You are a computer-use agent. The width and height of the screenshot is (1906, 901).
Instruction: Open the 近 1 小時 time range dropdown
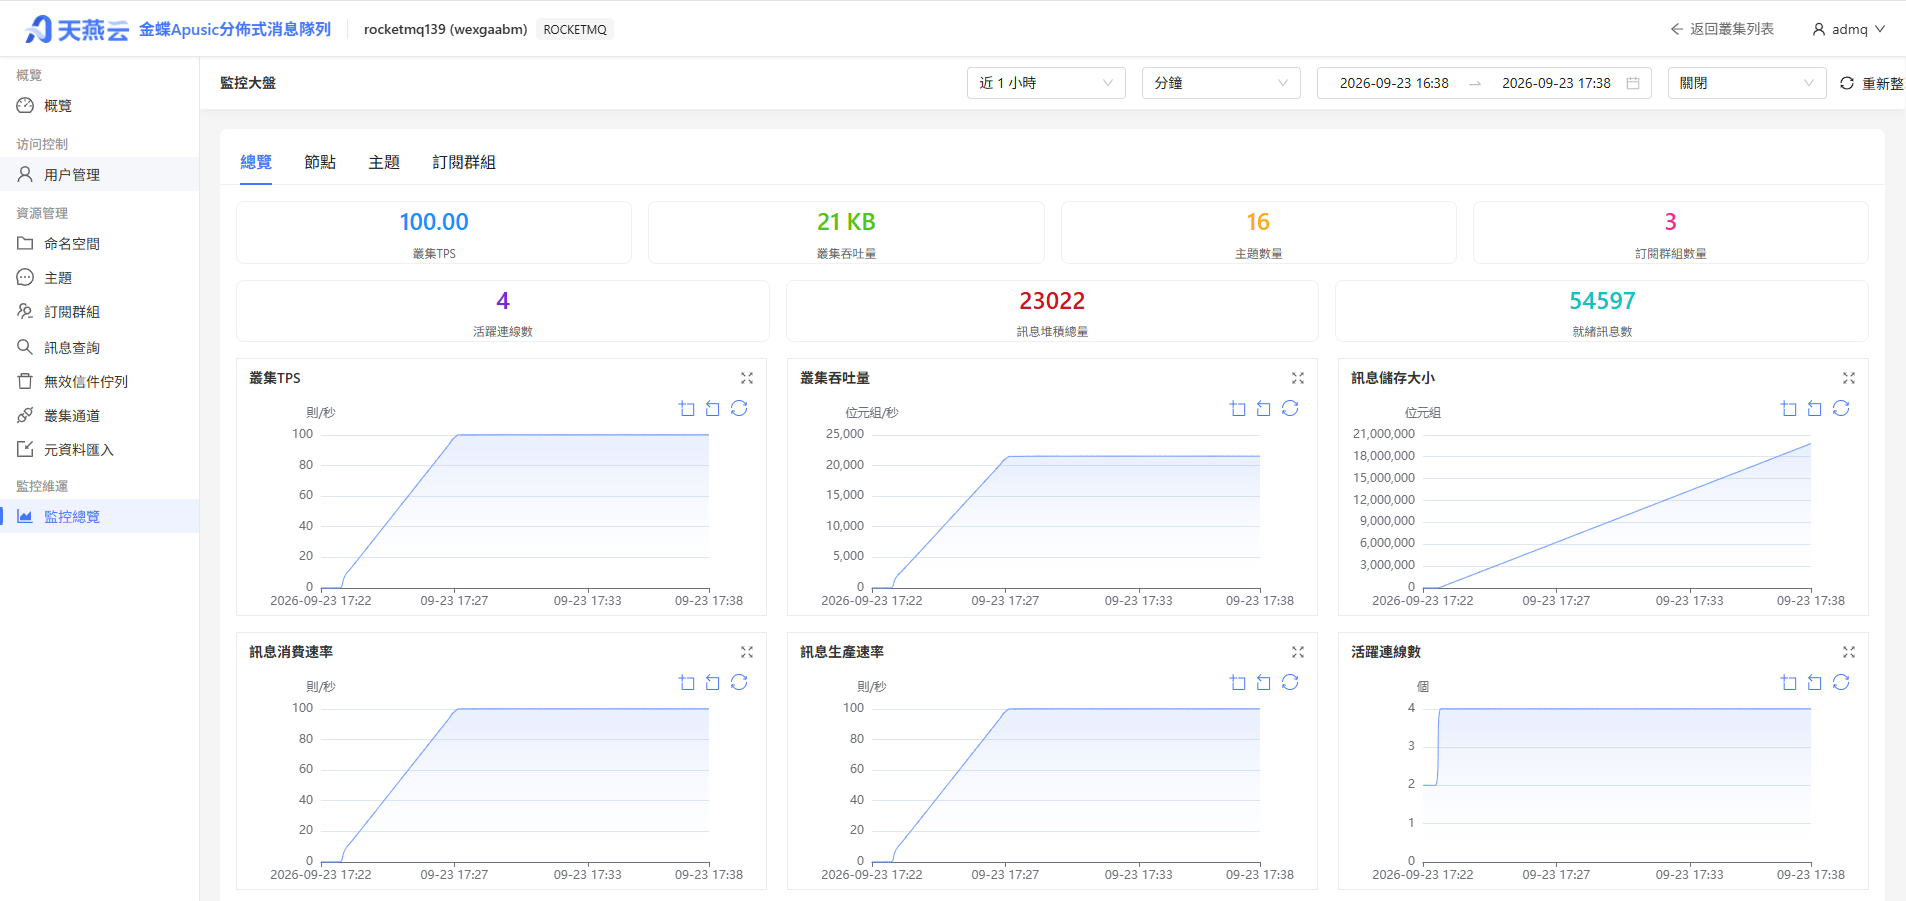1046,83
